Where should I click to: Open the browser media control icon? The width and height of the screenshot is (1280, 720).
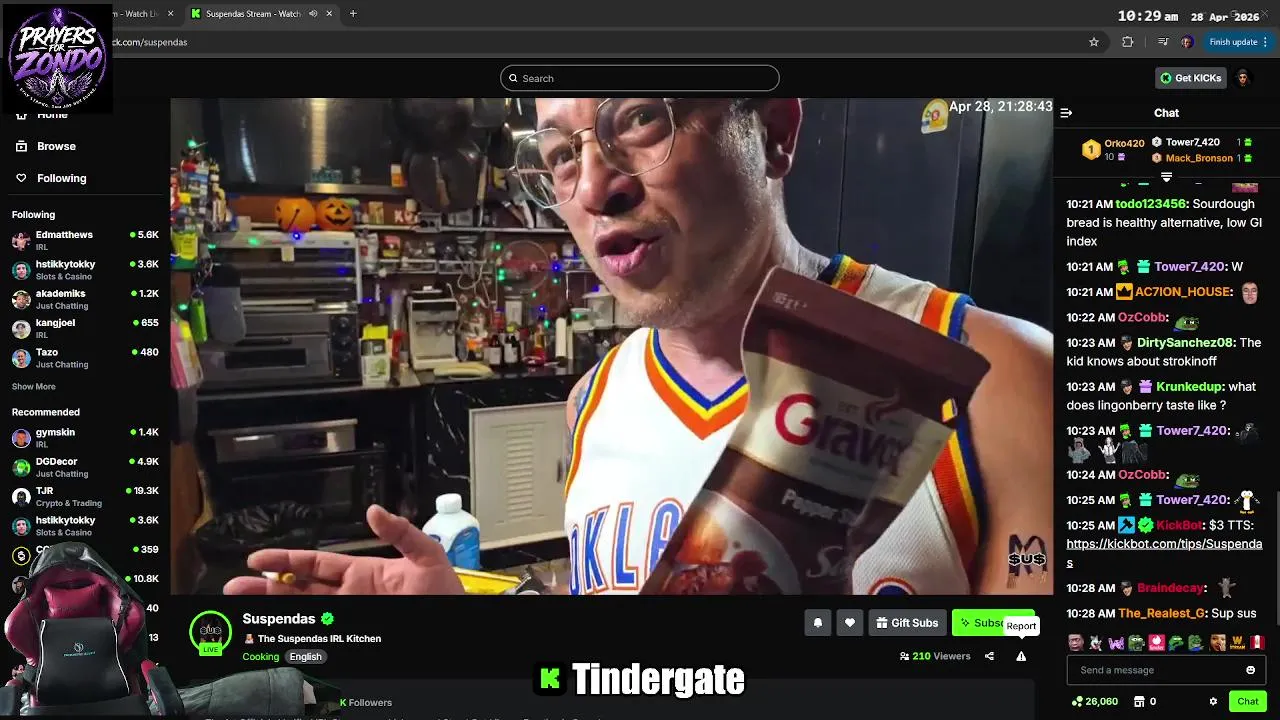point(1162,42)
